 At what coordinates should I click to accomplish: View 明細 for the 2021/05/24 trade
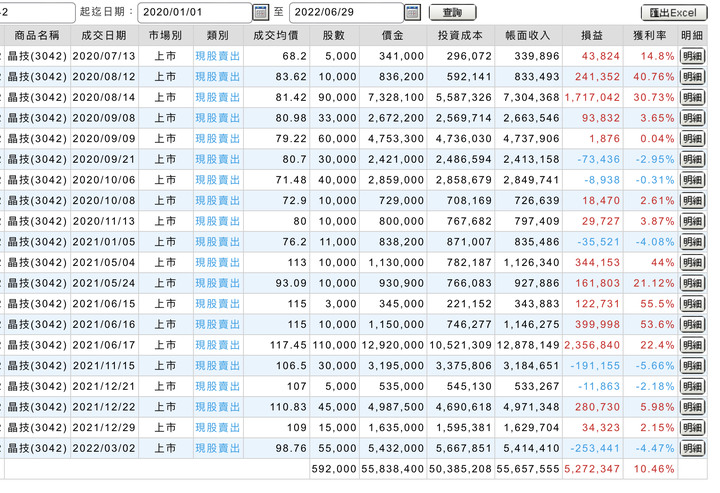pyautogui.click(x=692, y=283)
